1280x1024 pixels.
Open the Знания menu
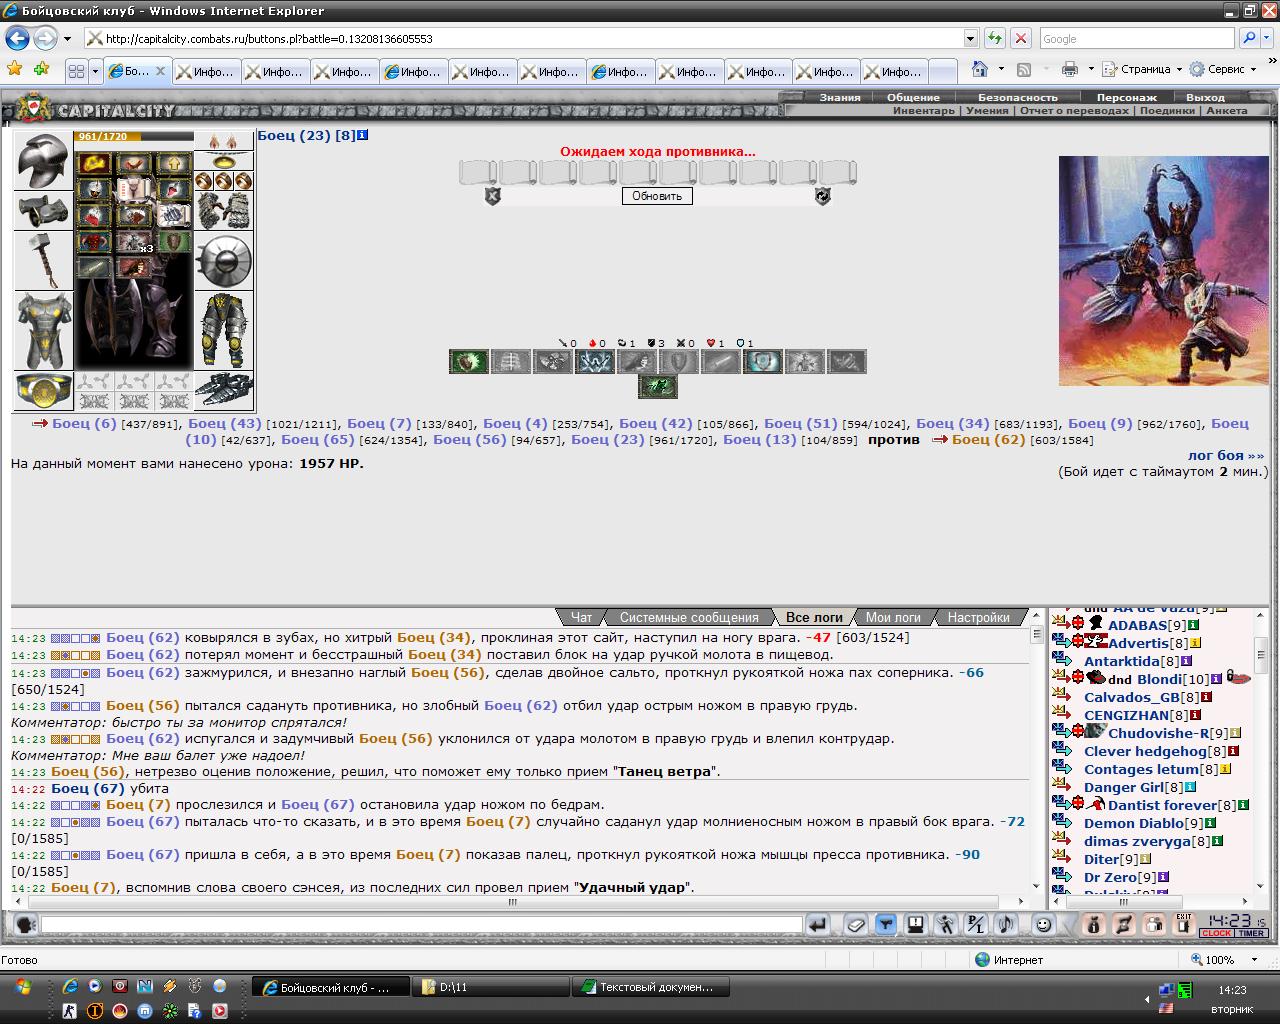point(840,97)
